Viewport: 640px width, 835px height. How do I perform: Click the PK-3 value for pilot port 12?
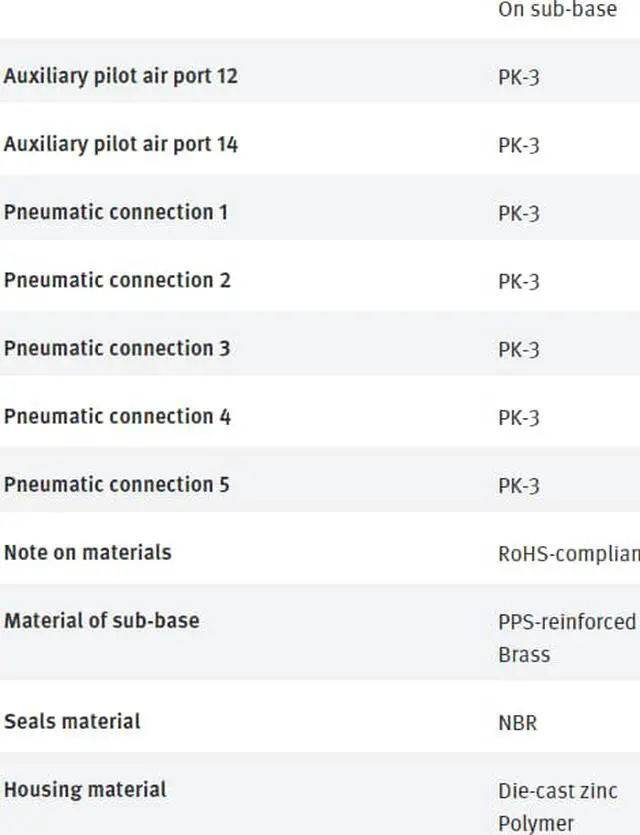point(518,77)
